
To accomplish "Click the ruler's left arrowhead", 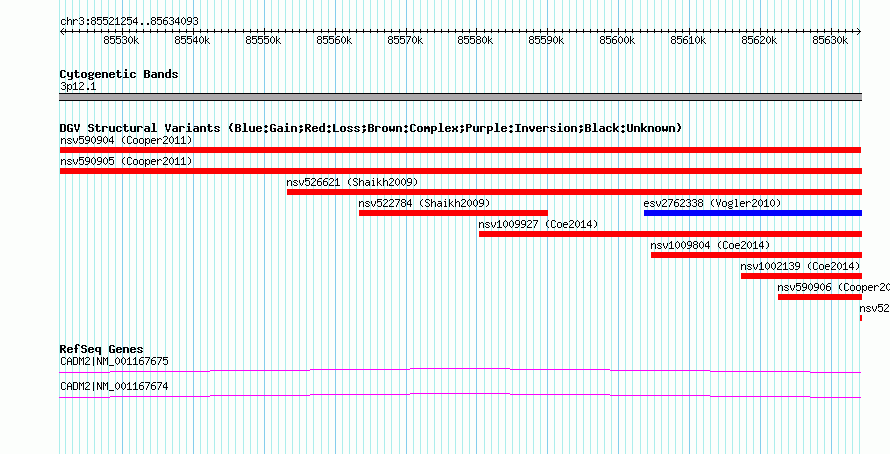I will pyautogui.click(x=62, y=32).
